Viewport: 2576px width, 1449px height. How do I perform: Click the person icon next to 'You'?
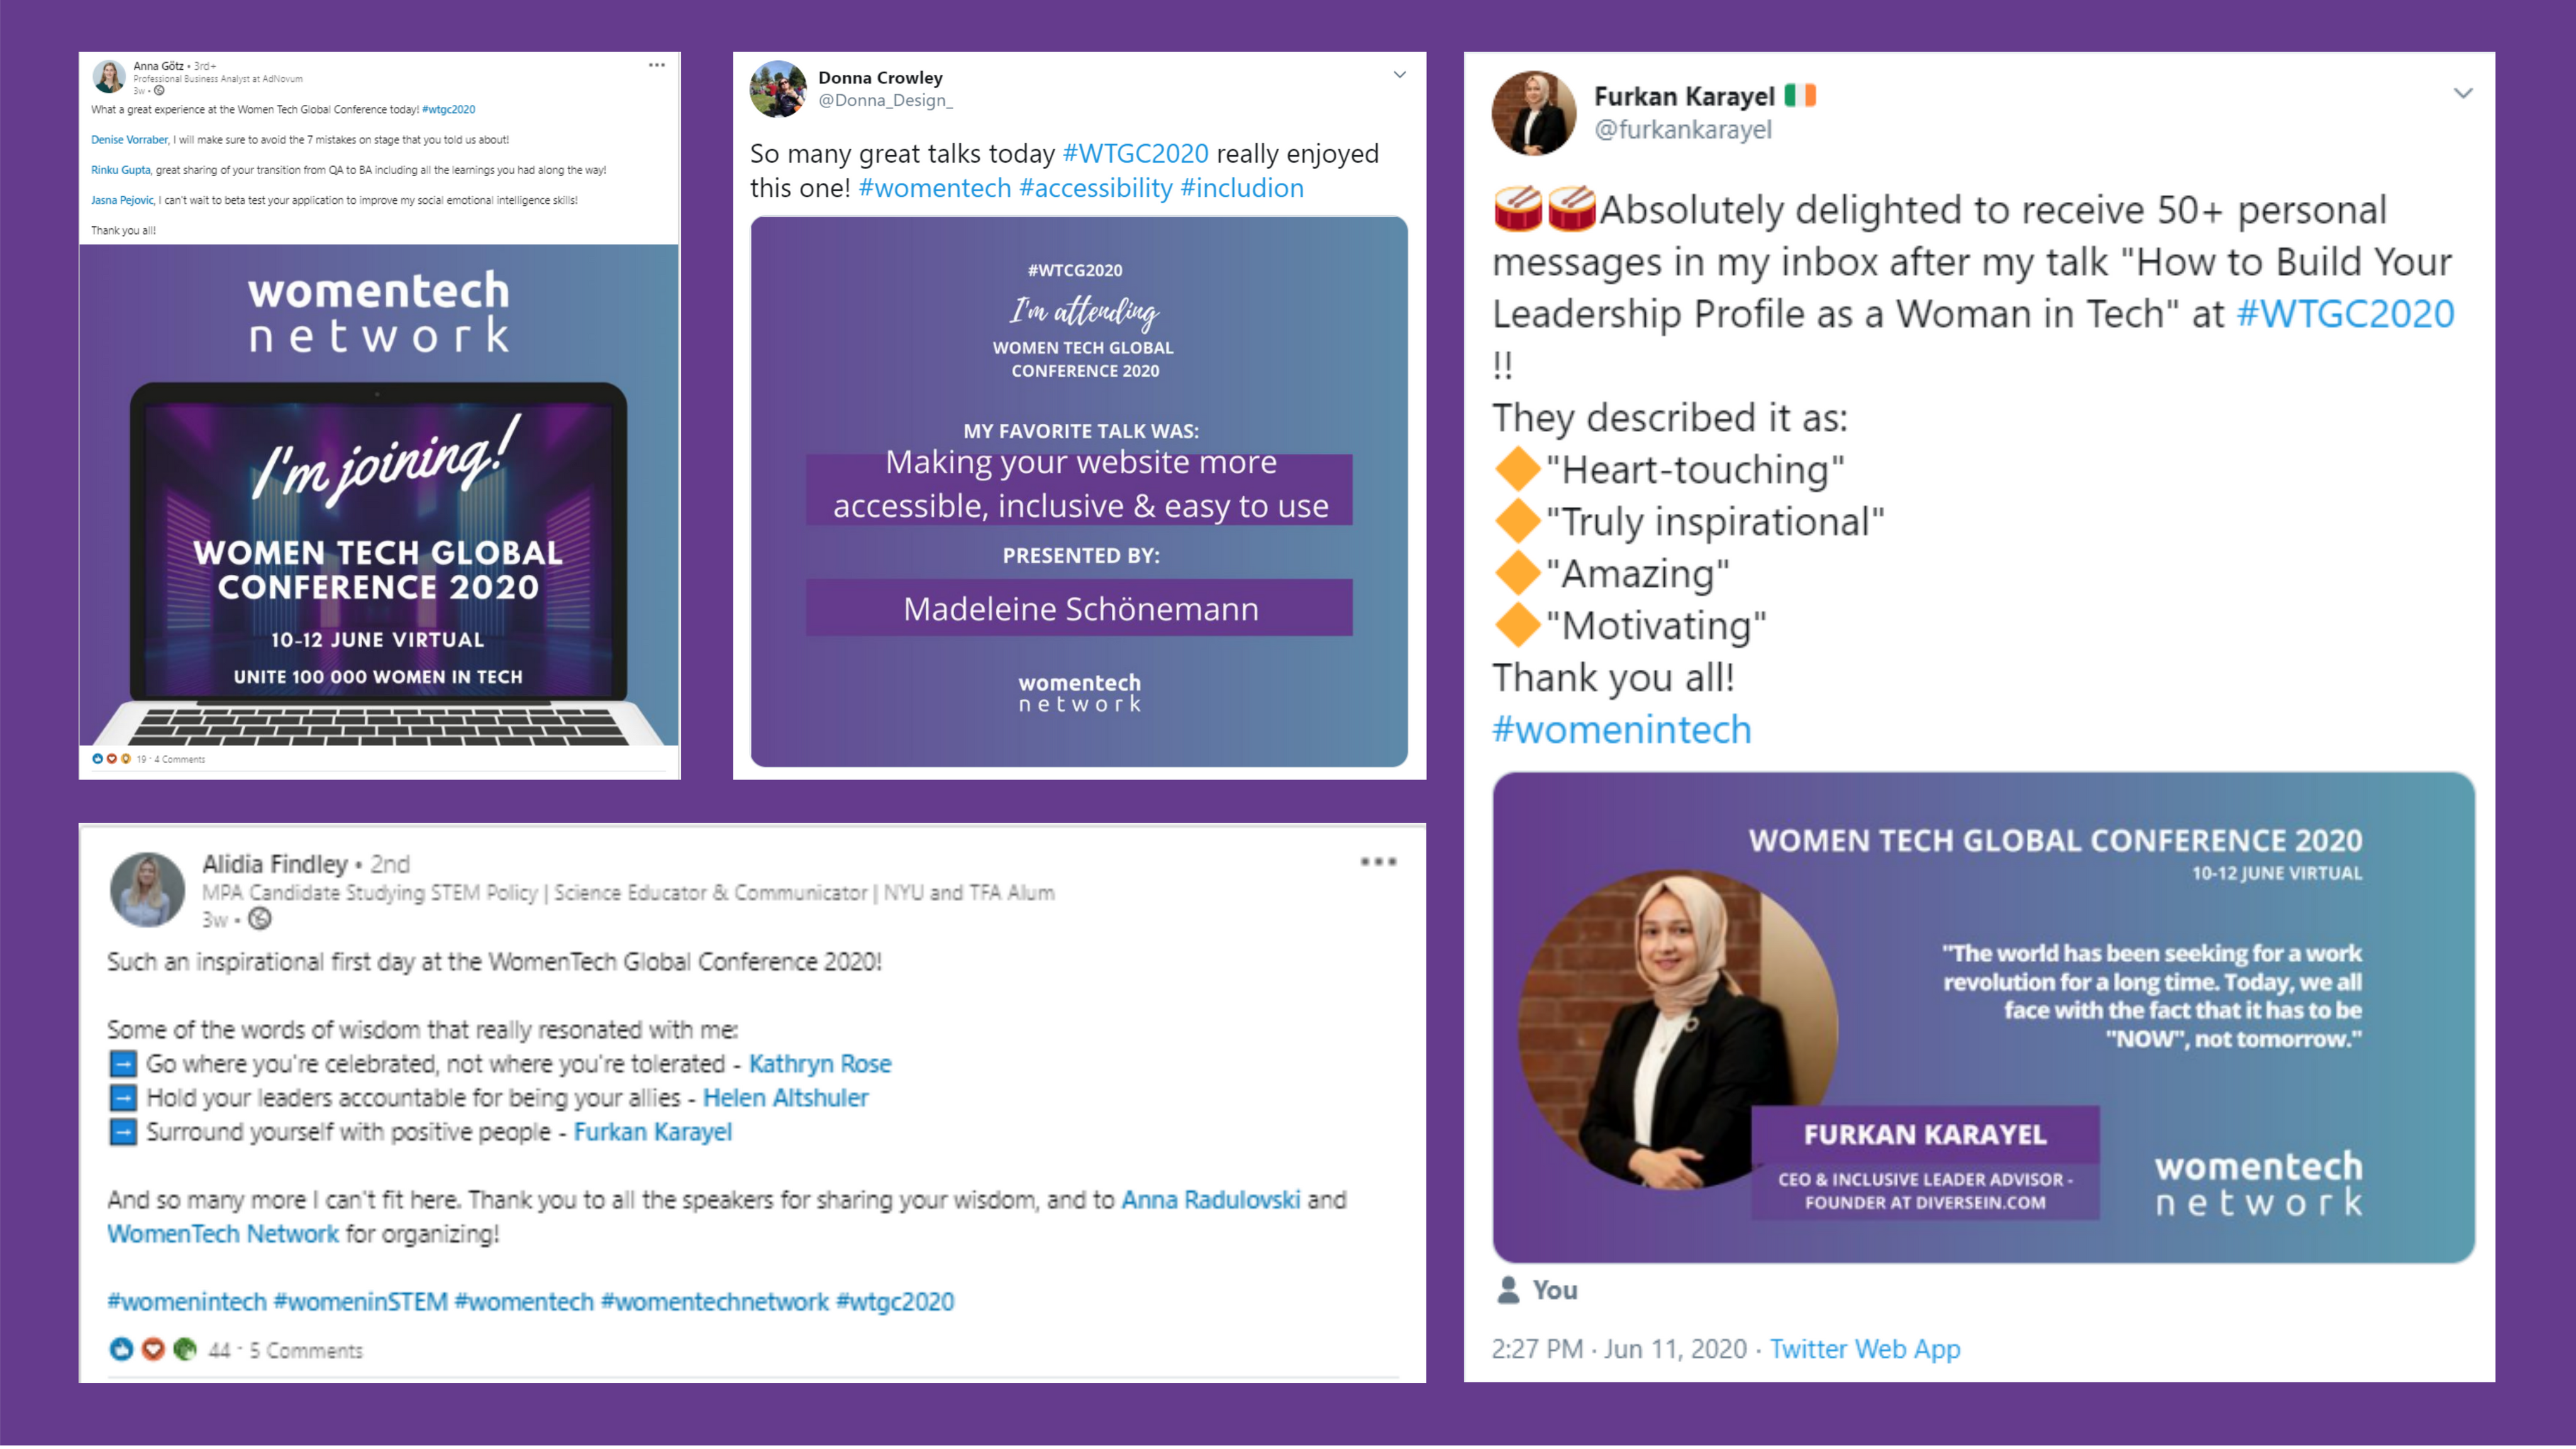pyautogui.click(x=1508, y=1289)
